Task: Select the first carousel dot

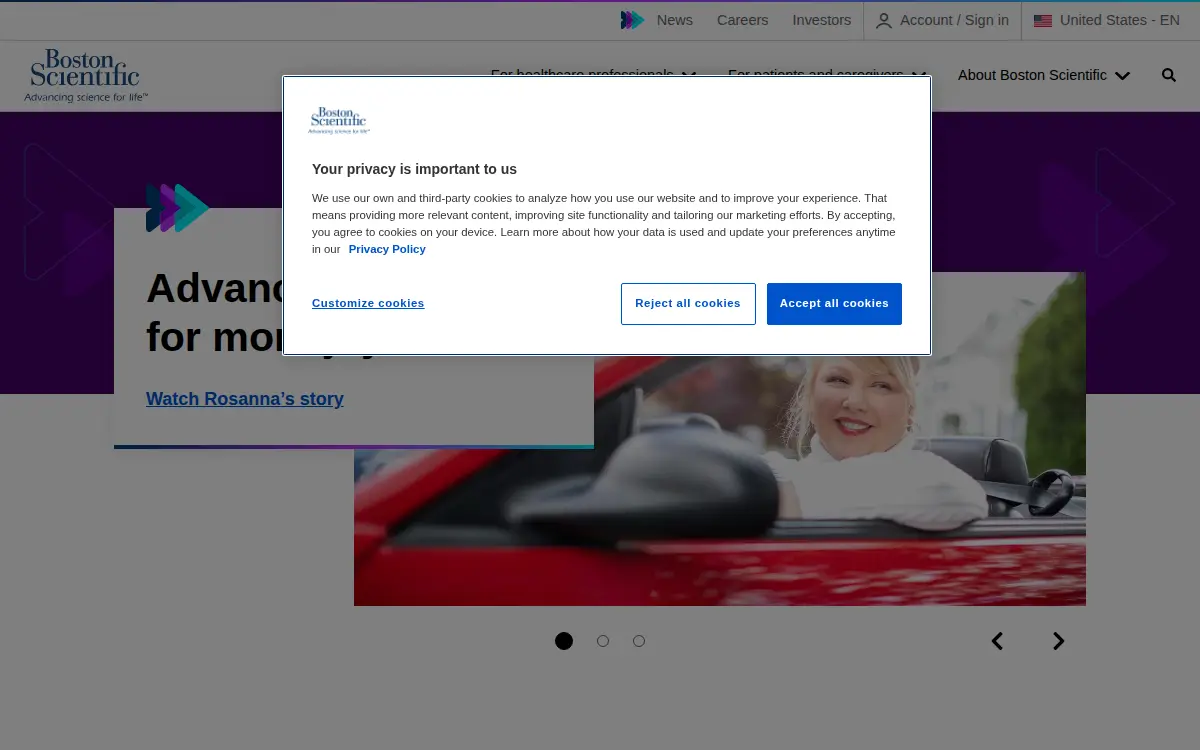Action: tap(564, 641)
